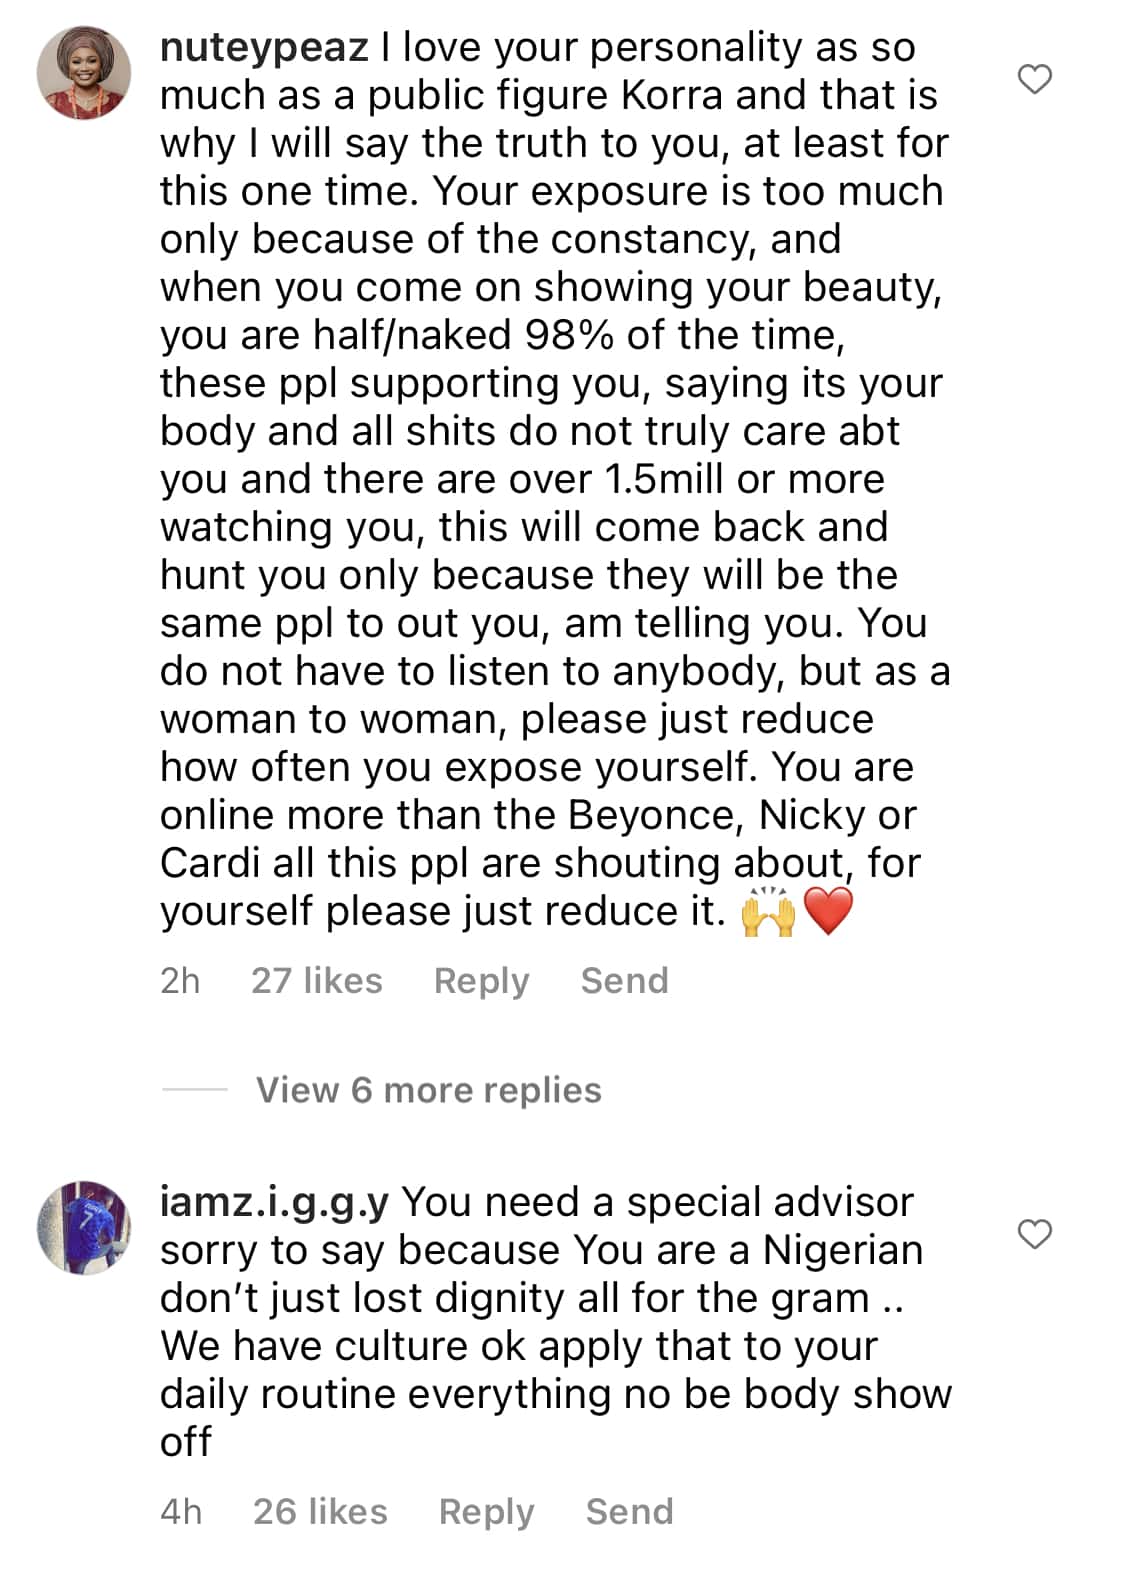Show who gave the 27 likes
Viewport: 1125px width, 1591px height.
pyautogui.click(x=316, y=981)
